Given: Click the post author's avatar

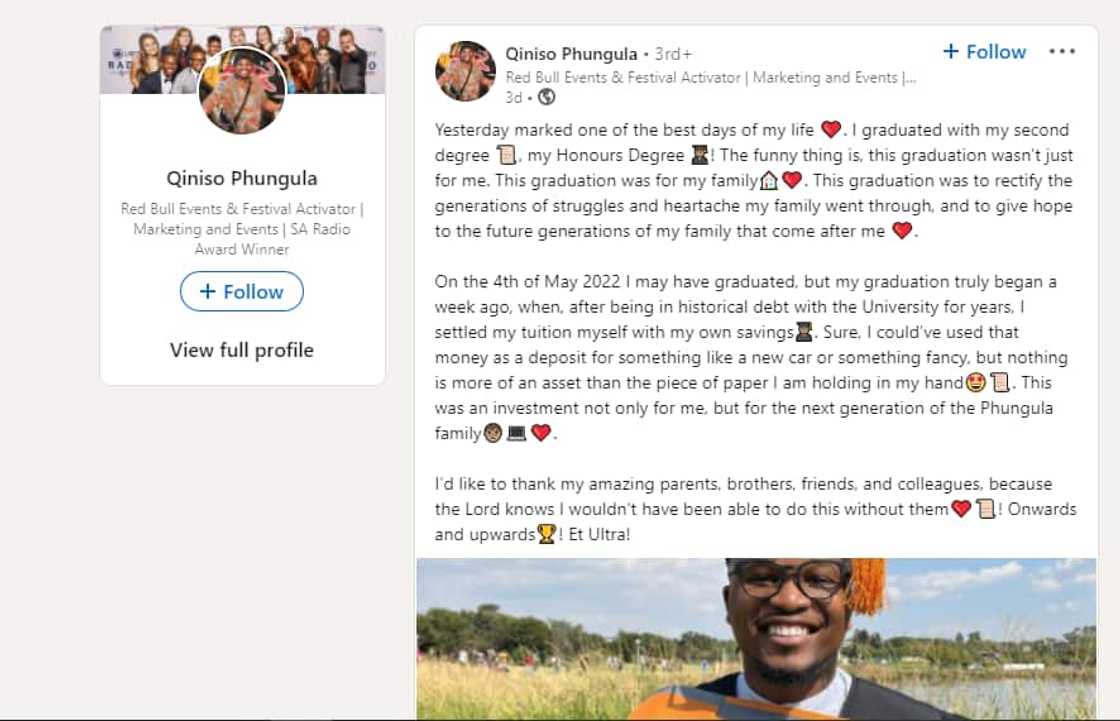Looking at the screenshot, I should point(466,70).
